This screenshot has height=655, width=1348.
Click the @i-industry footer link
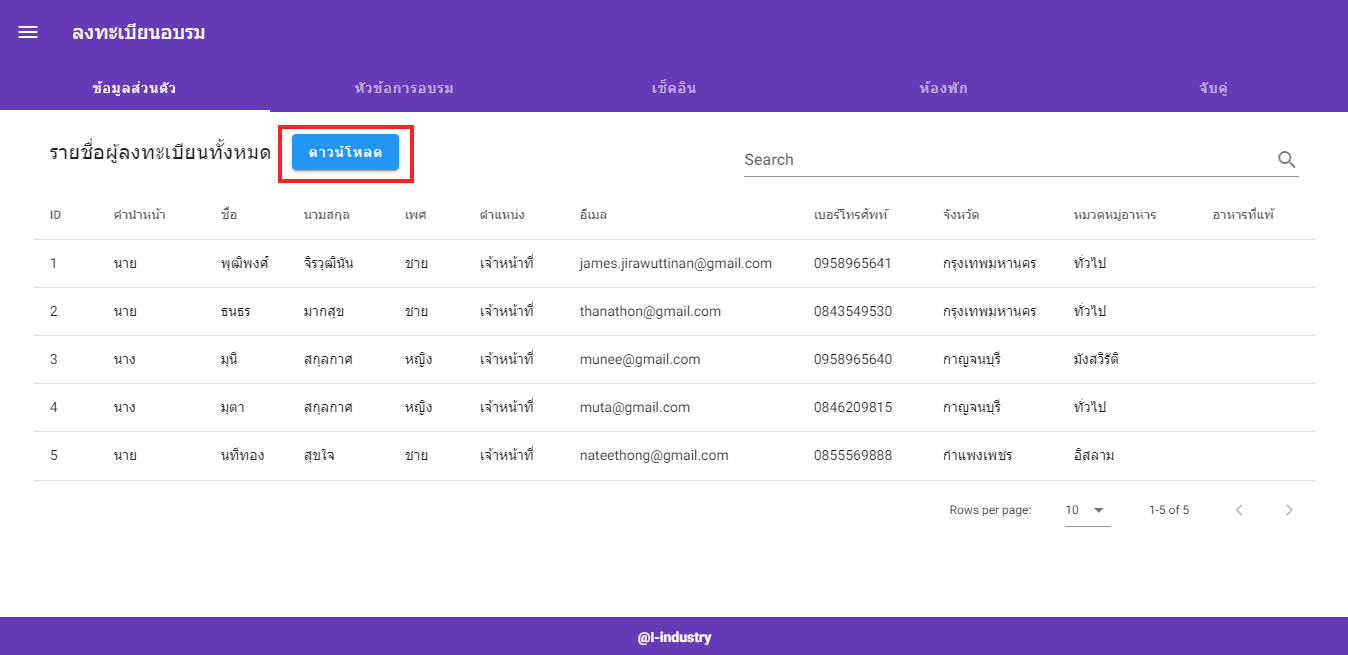pyautogui.click(x=674, y=636)
